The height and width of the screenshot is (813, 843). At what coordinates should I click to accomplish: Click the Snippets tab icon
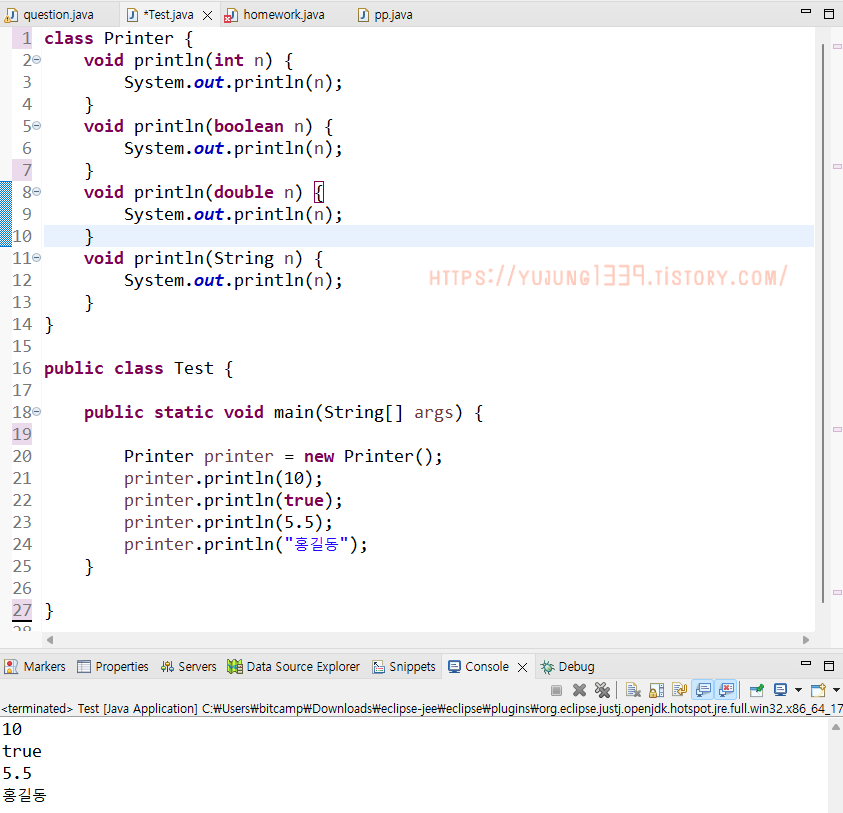point(378,667)
